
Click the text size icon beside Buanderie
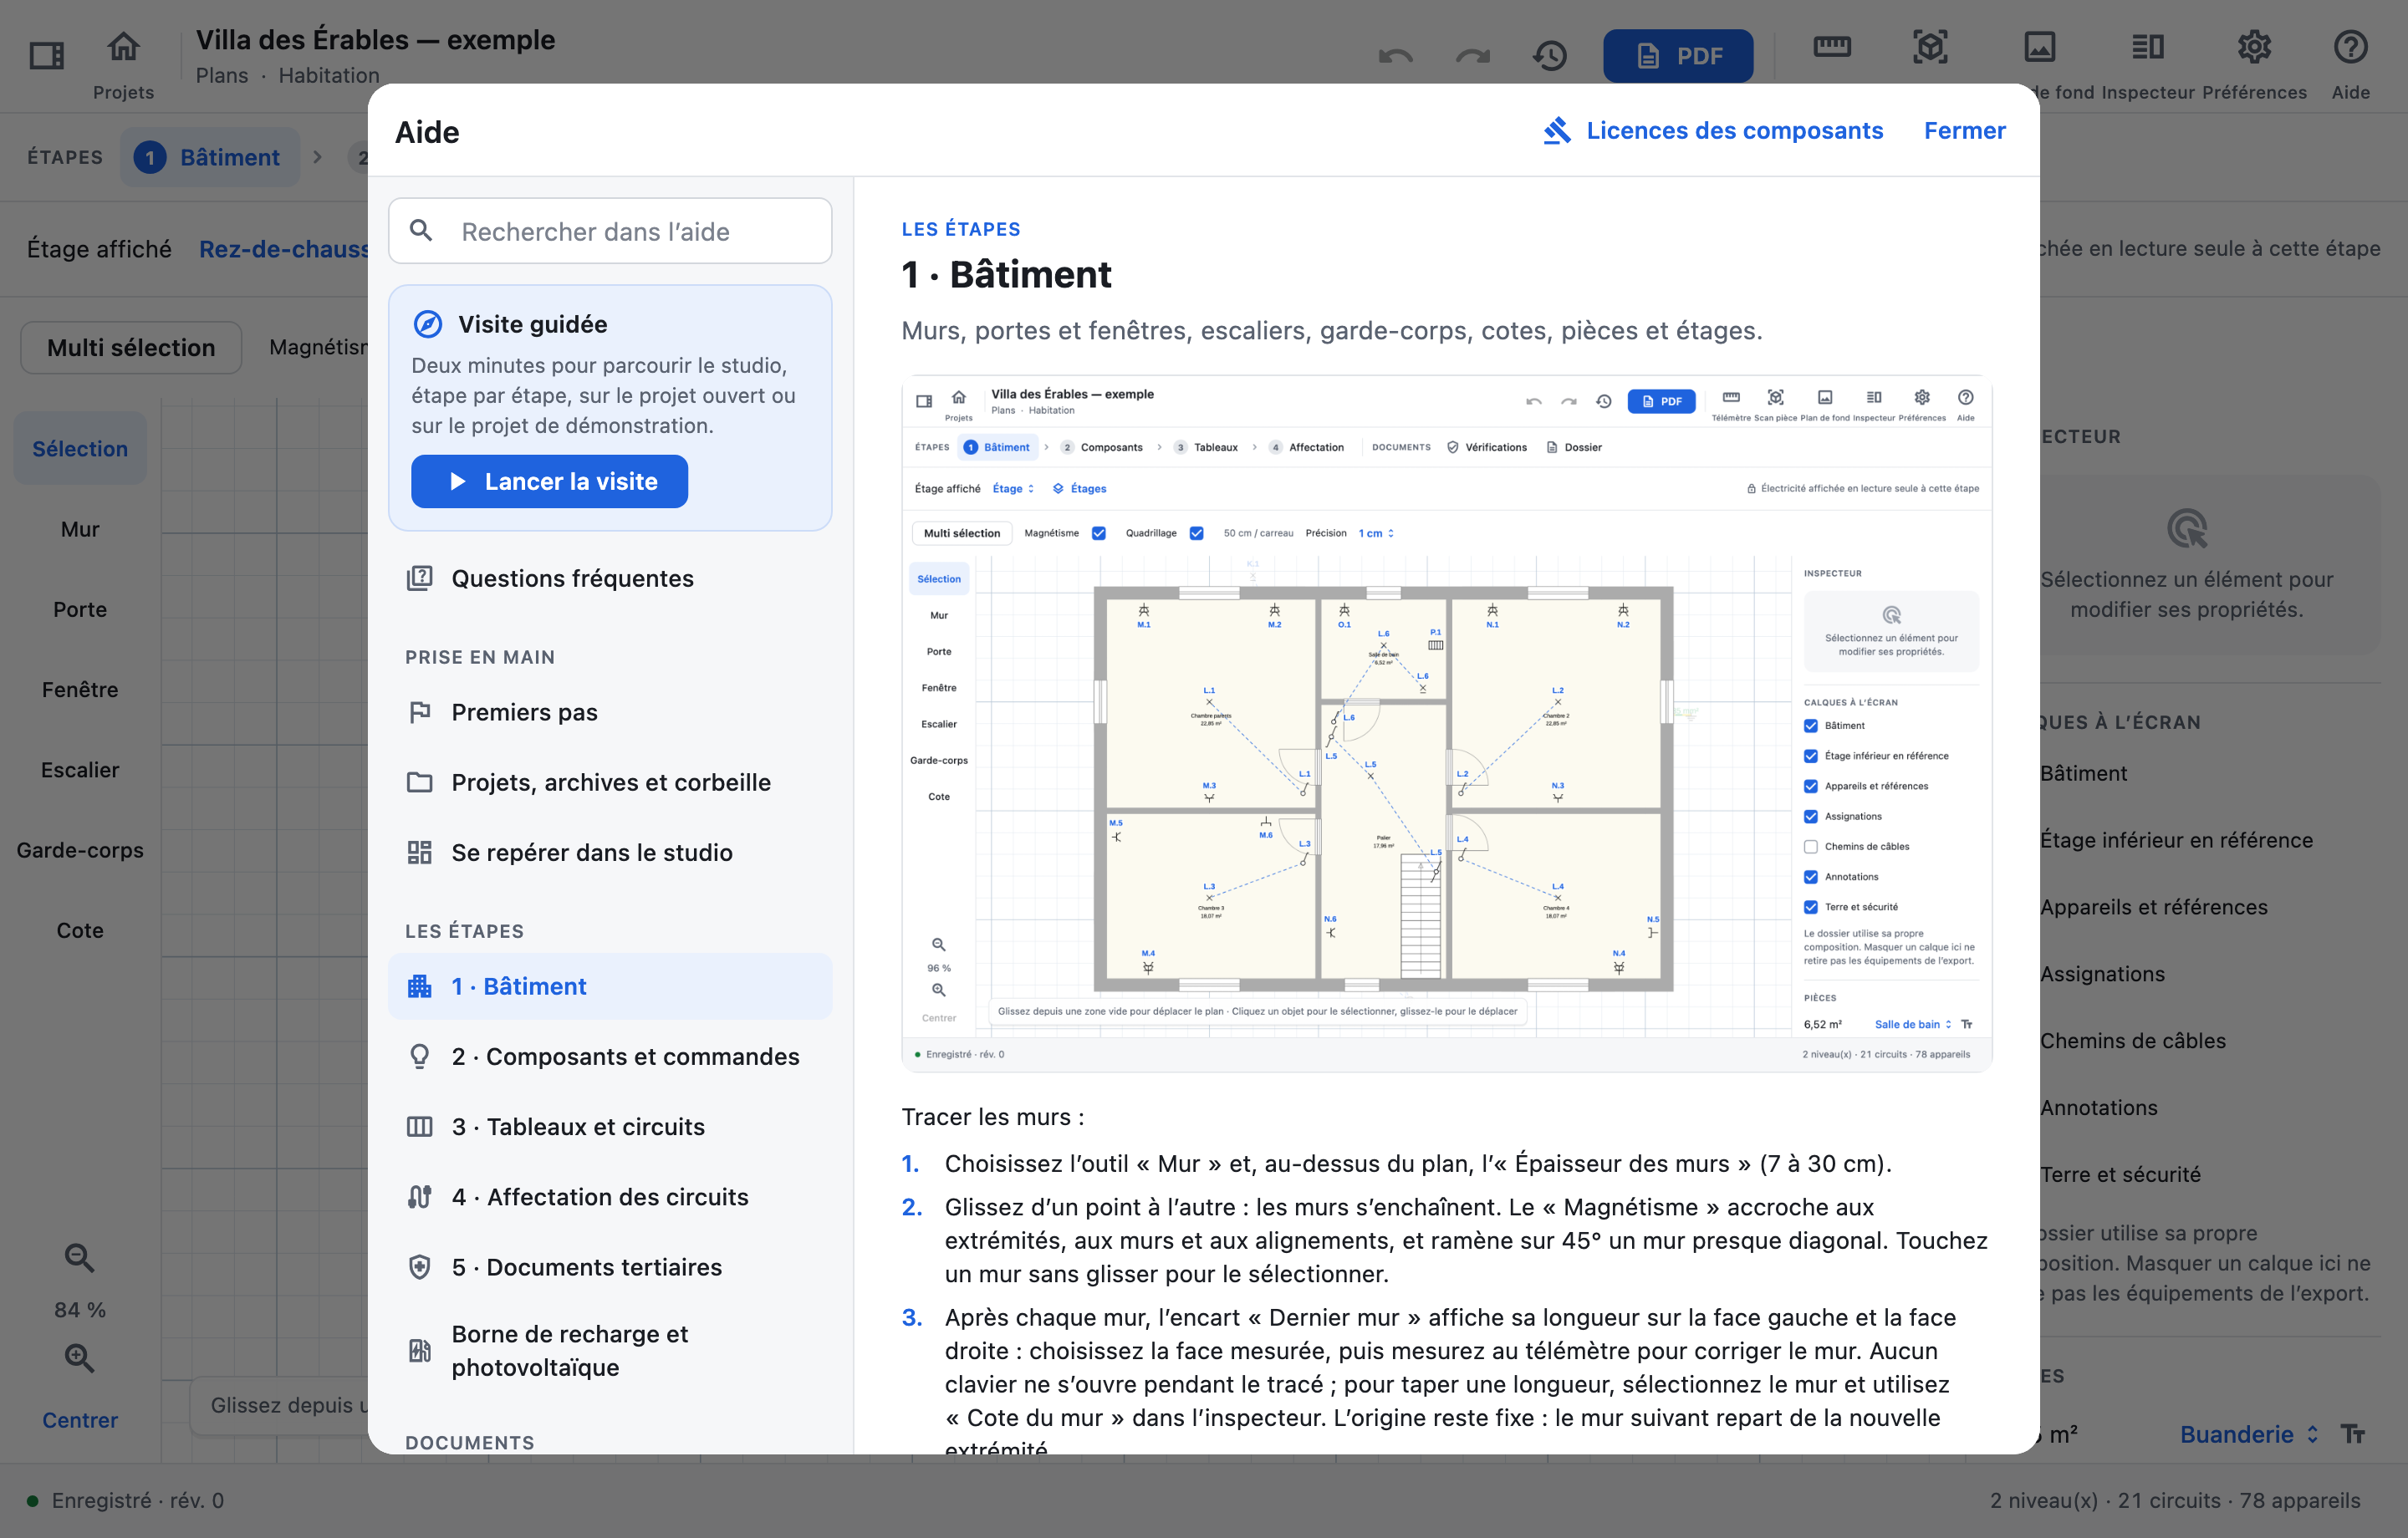(x=2353, y=1434)
